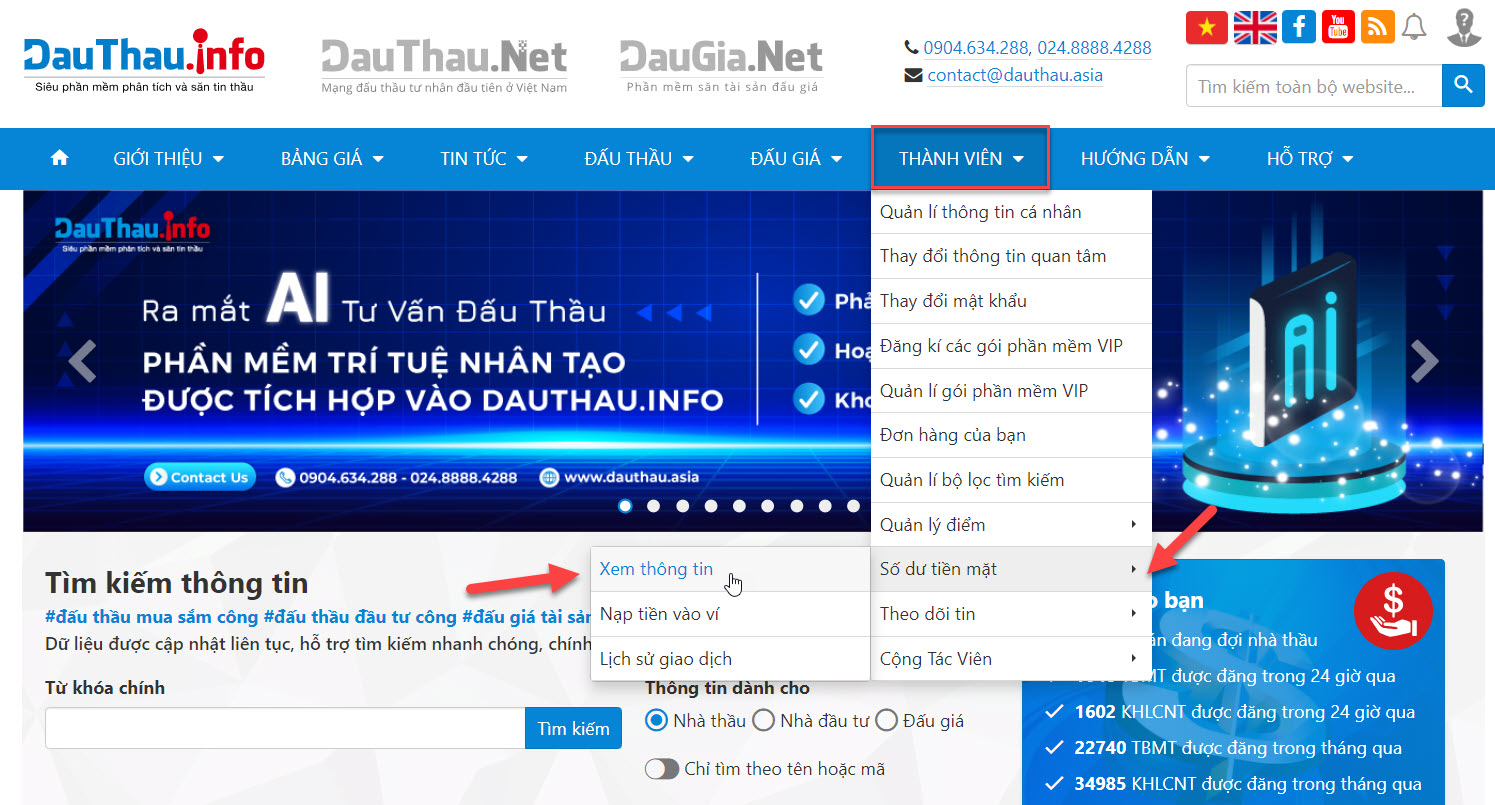
Task: Toggle 'Chỉ tìm theo tên hoặc mã' switch
Action: [x=661, y=769]
